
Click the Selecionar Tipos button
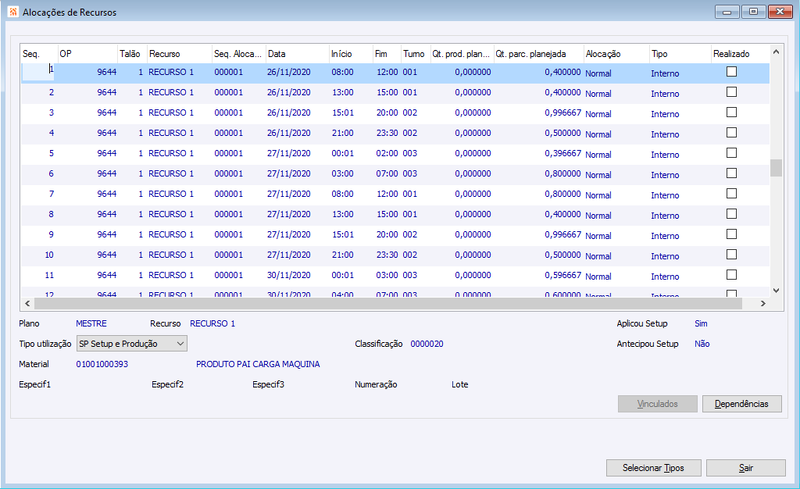pos(654,468)
